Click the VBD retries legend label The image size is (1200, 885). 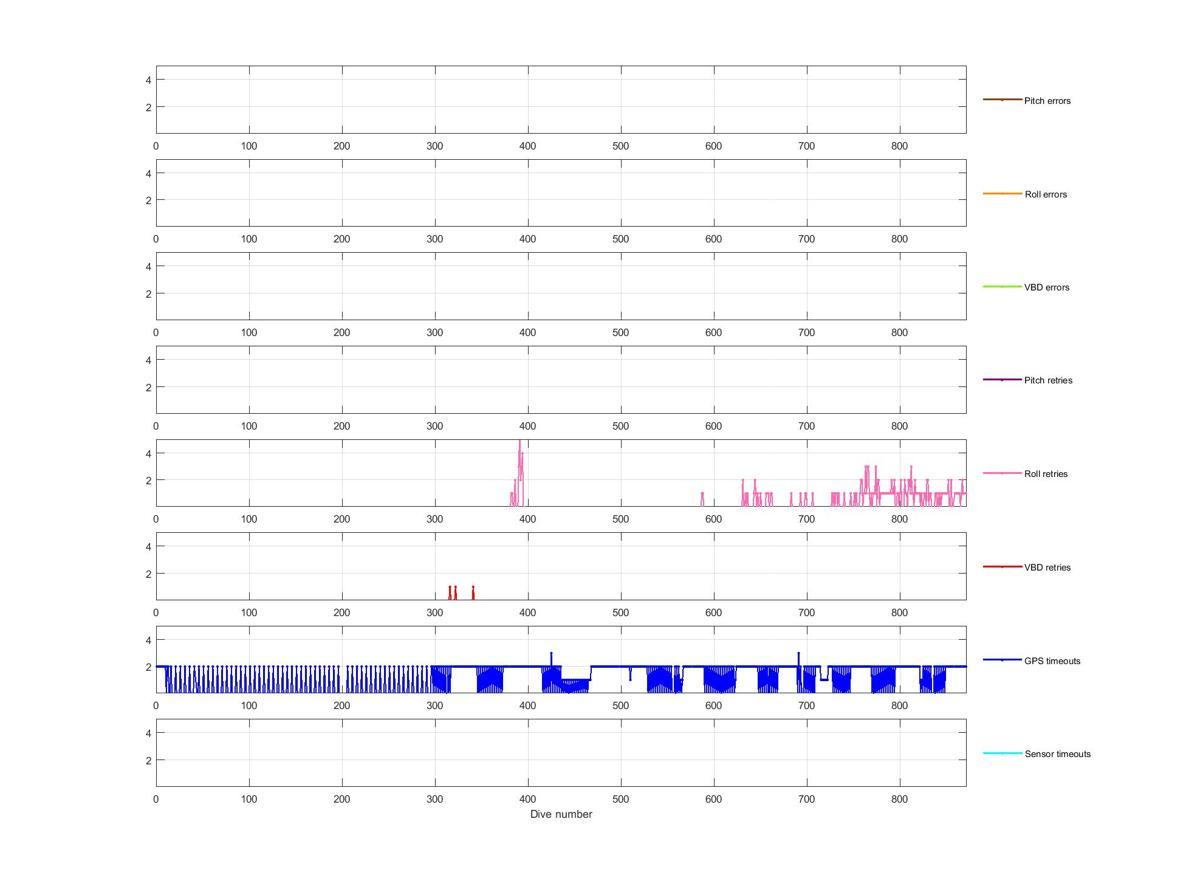[1047, 567]
